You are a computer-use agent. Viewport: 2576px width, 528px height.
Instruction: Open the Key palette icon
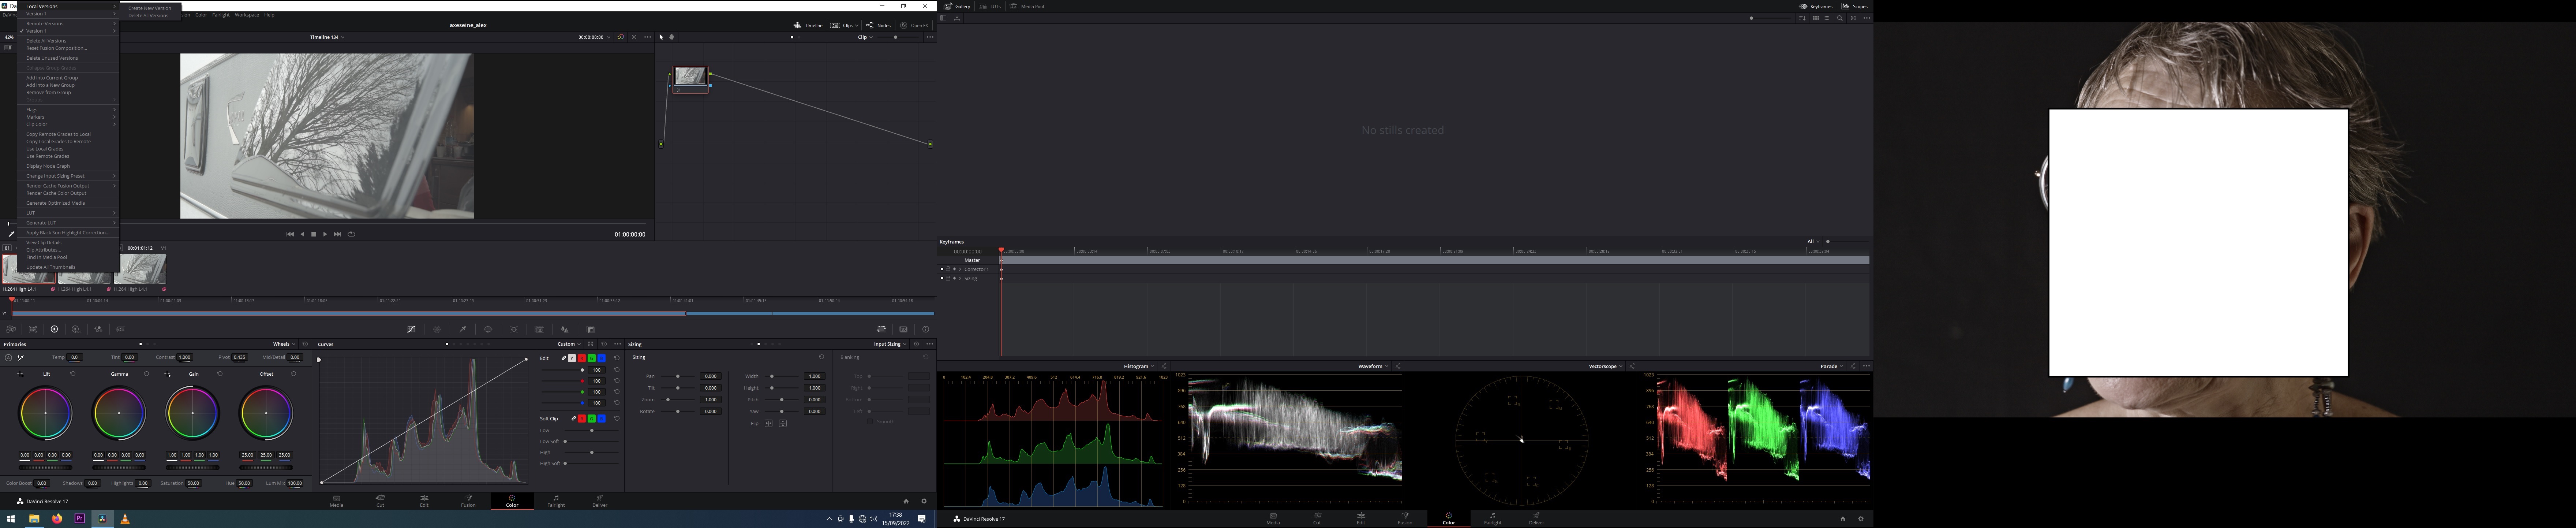(590, 329)
